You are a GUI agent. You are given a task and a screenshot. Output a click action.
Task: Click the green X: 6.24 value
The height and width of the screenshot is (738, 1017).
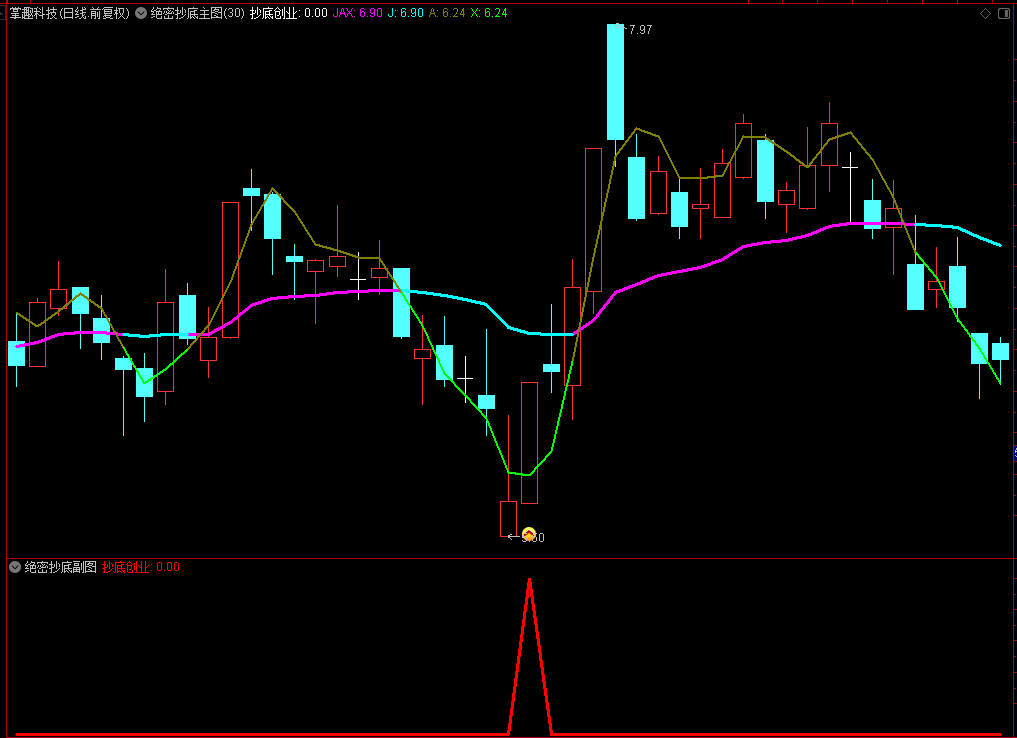pos(489,13)
